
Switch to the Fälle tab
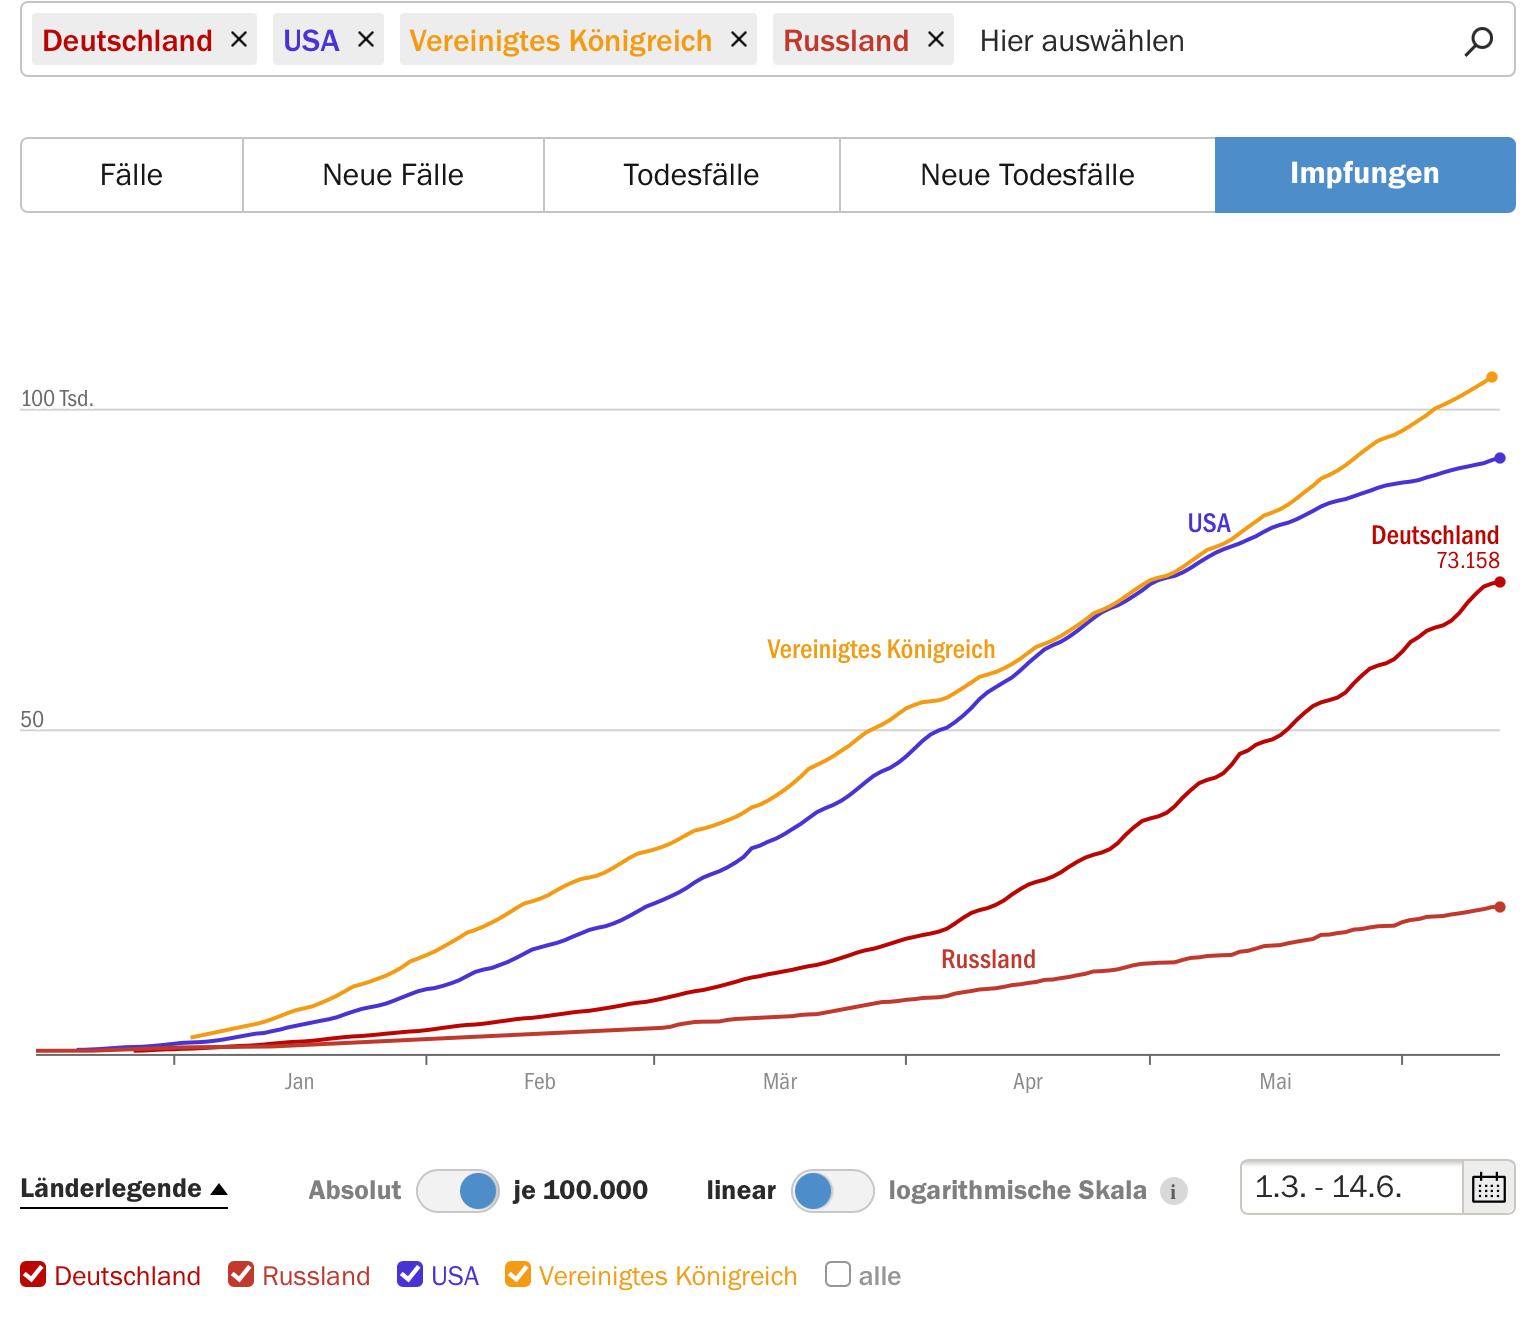click(131, 175)
